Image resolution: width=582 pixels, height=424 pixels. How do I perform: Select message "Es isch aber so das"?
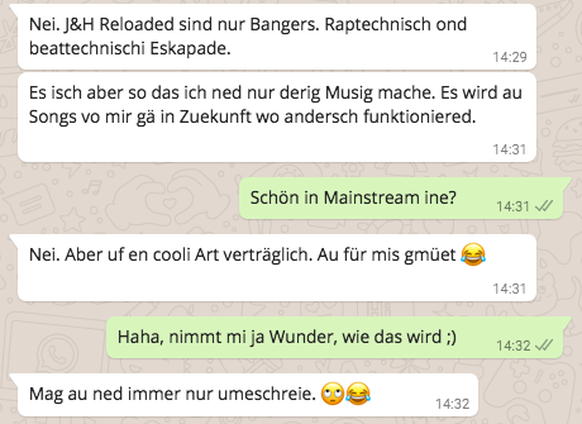point(277,117)
